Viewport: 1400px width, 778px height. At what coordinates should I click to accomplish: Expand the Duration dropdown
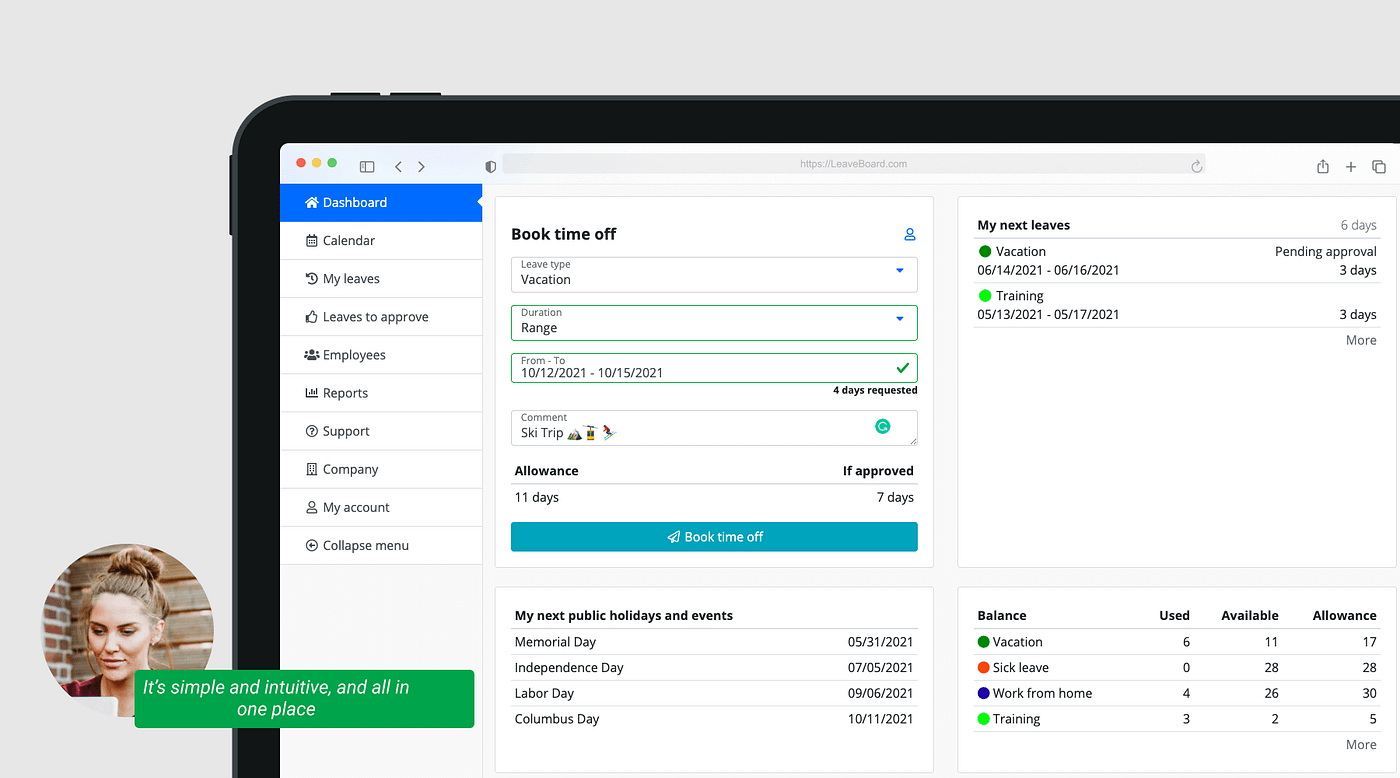[x=714, y=322]
